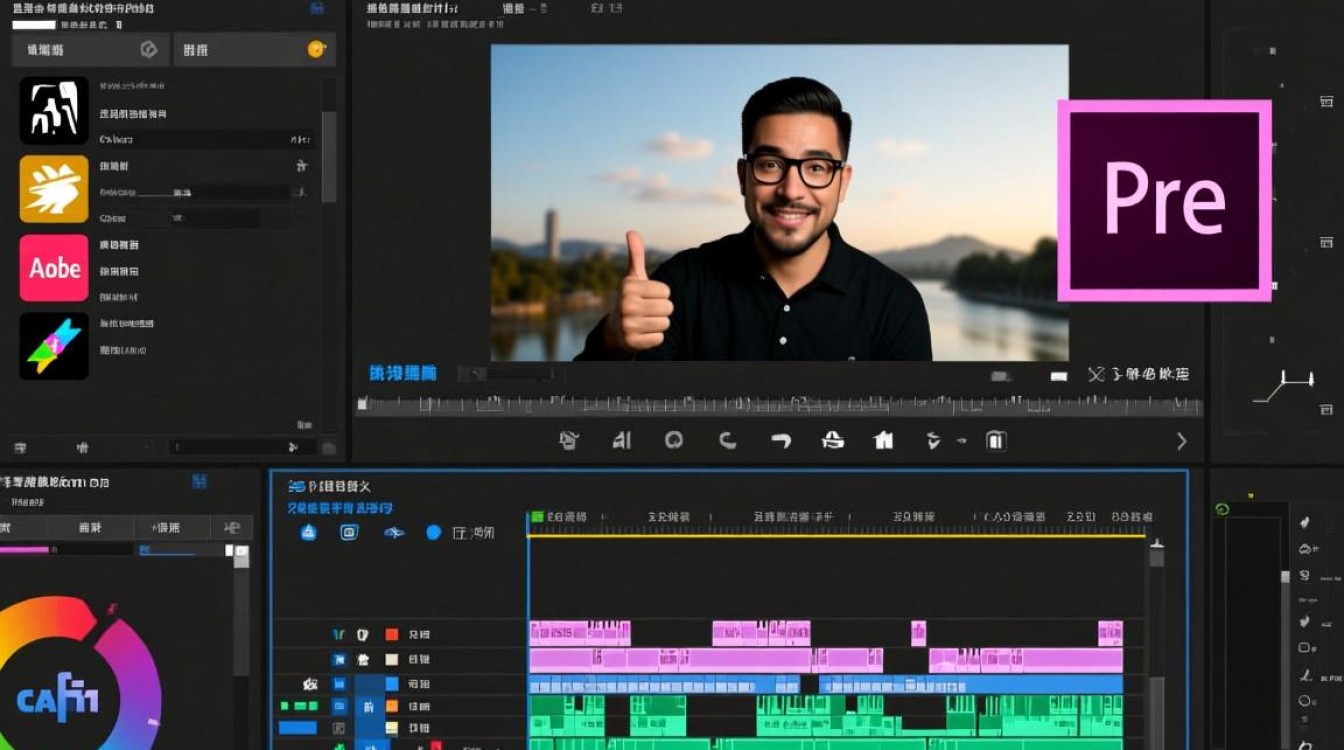Select the first pink clip on the top track
This screenshot has width=1344, height=750.
tap(580, 633)
